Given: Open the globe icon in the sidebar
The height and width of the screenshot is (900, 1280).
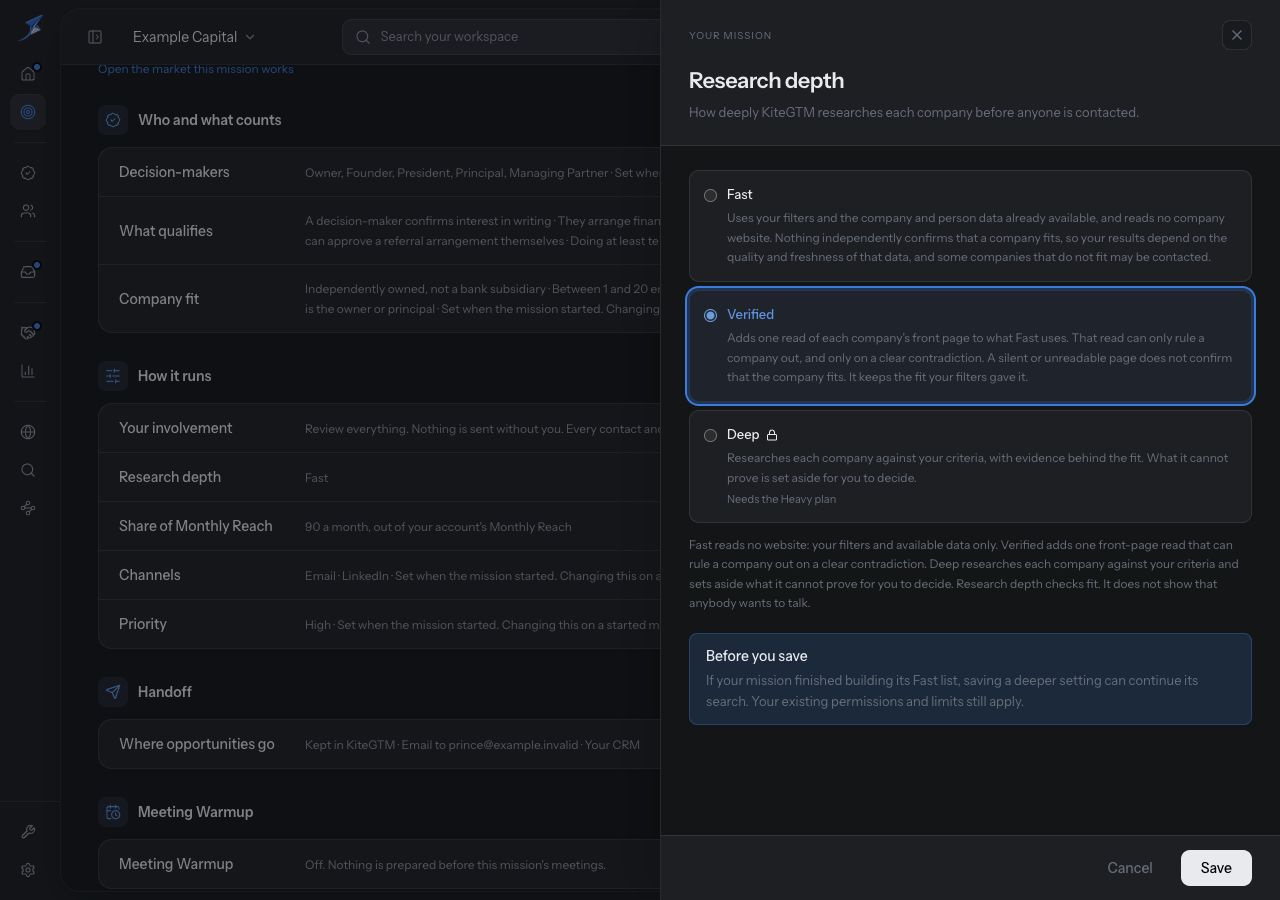Looking at the screenshot, I should point(28,432).
